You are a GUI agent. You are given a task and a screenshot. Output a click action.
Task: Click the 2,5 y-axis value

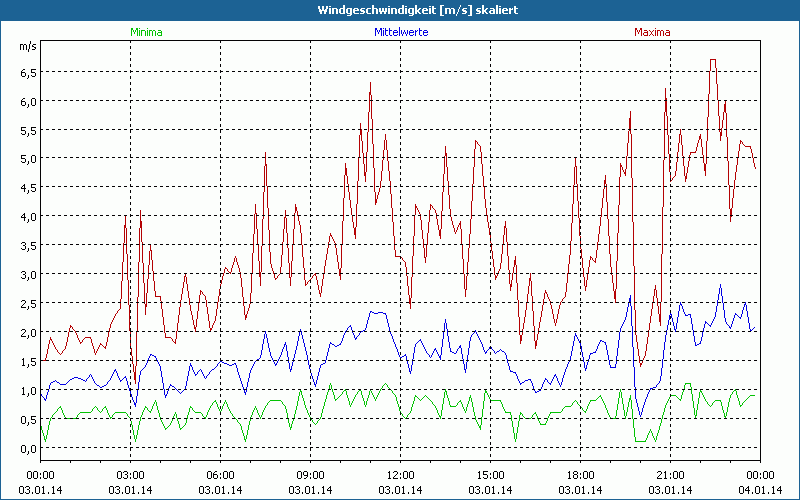(27, 303)
